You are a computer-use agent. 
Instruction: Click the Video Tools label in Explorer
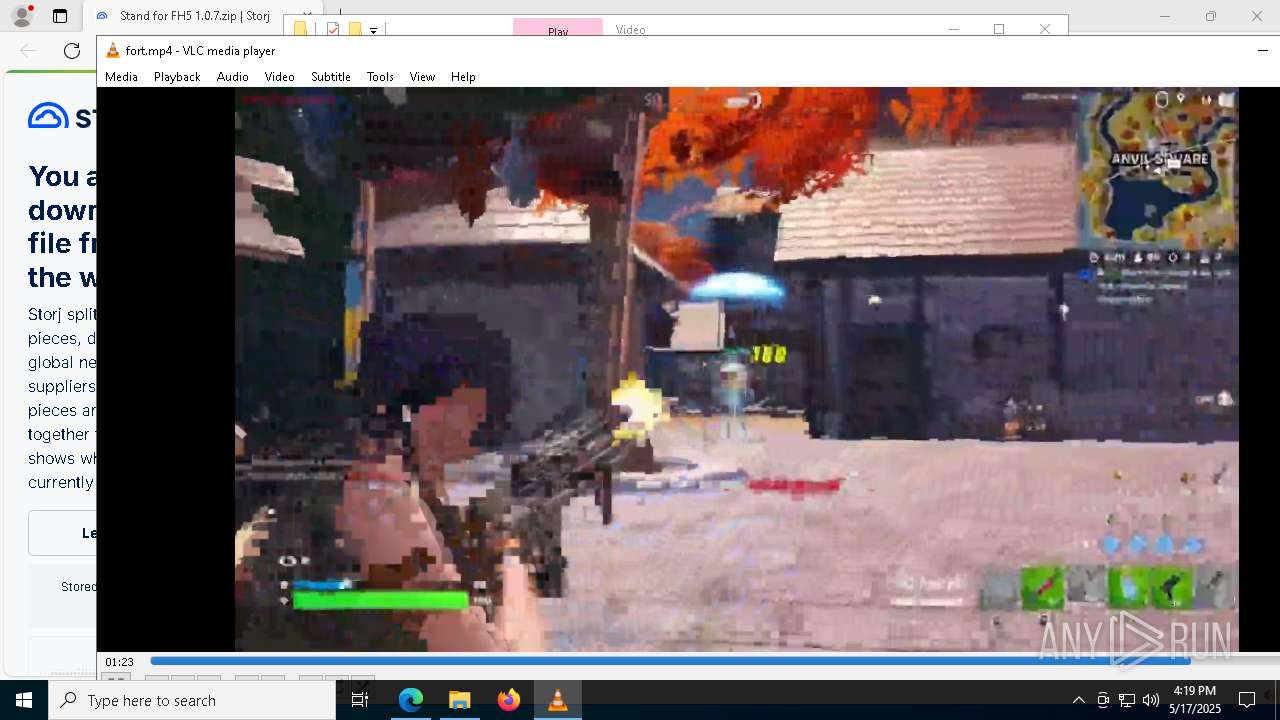(x=631, y=29)
